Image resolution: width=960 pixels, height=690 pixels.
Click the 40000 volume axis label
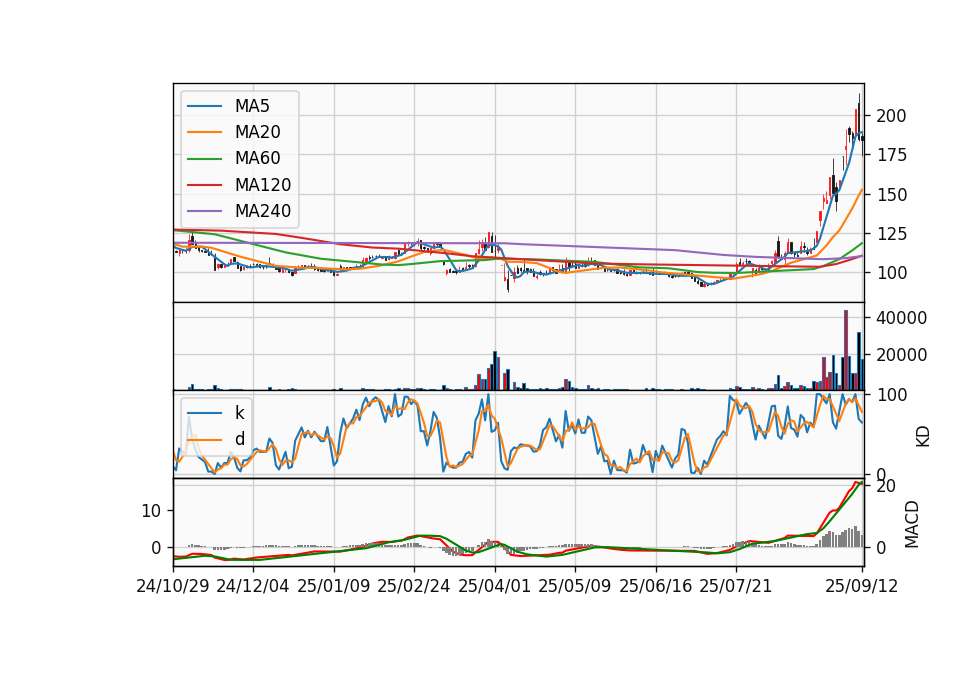(902, 318)
